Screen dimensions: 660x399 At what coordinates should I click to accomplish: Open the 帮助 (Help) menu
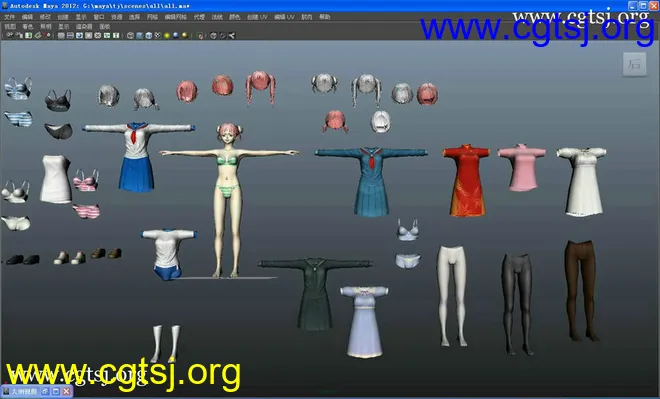pyautogui.click(x=325, y=17)
